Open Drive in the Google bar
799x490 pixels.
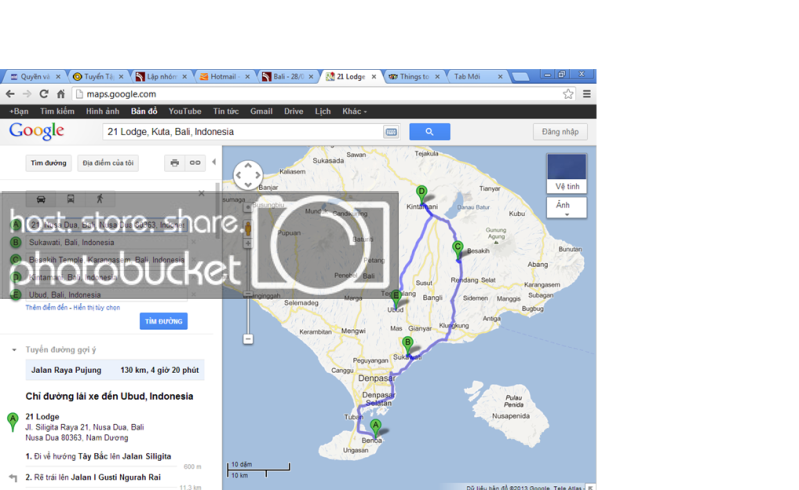pos(294,111)
